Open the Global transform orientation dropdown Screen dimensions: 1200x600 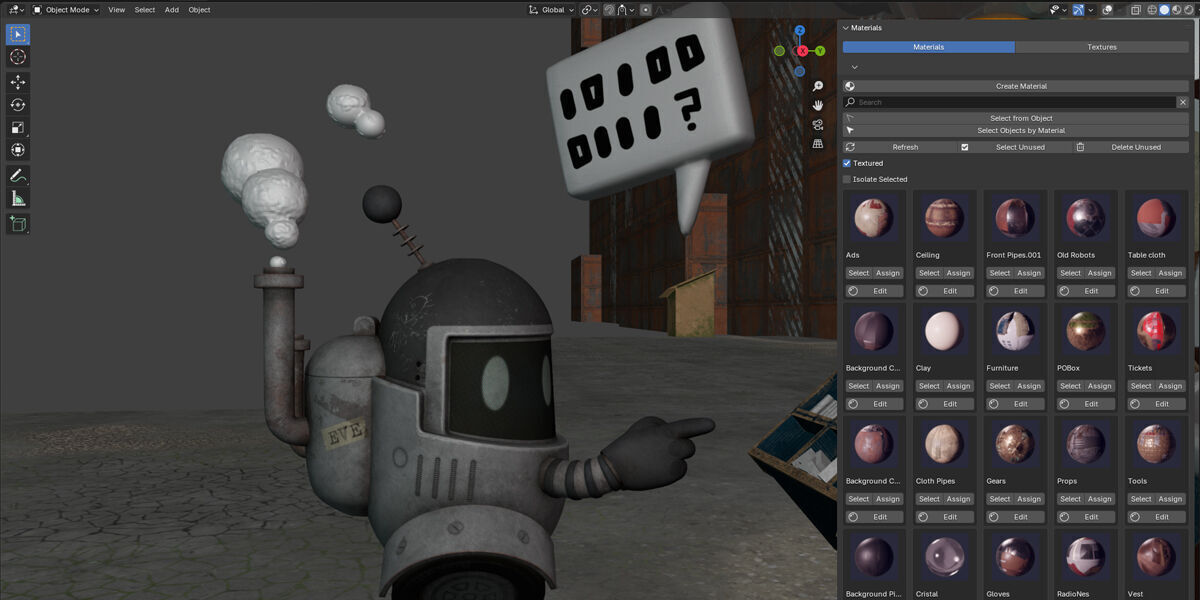point(551,9)
